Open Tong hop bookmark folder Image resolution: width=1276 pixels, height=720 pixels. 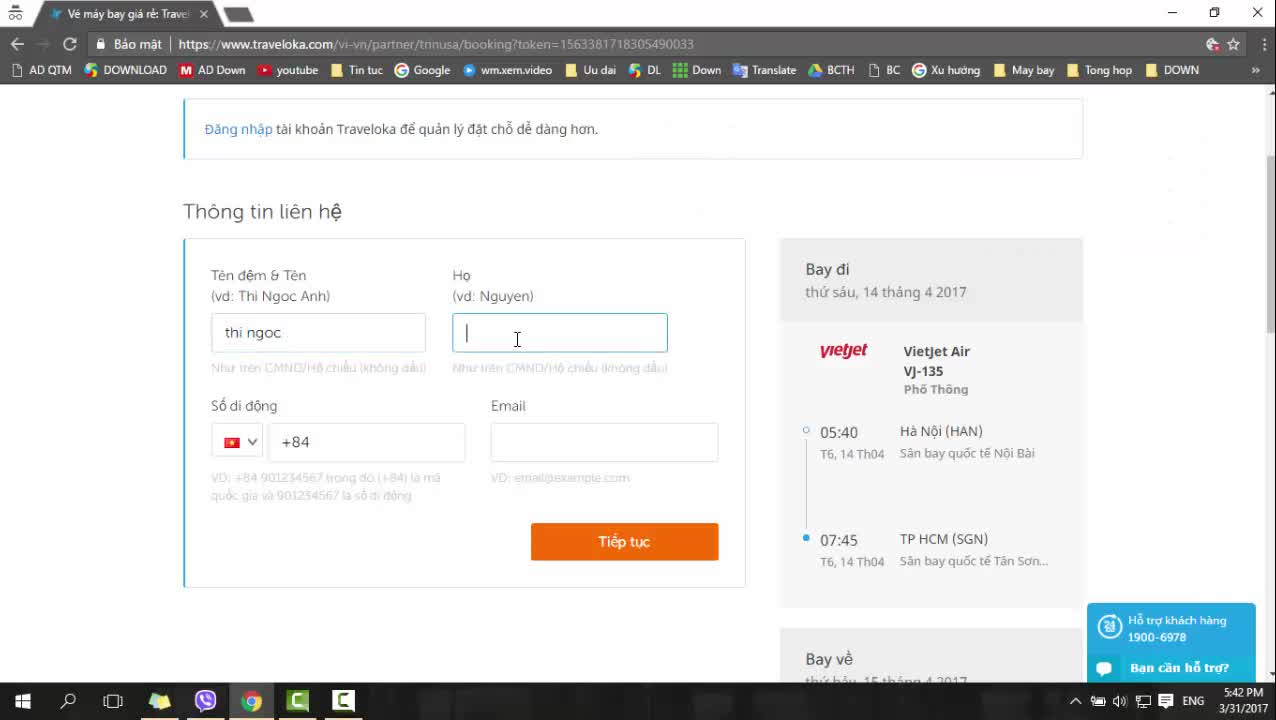(x=1099, y=70)
